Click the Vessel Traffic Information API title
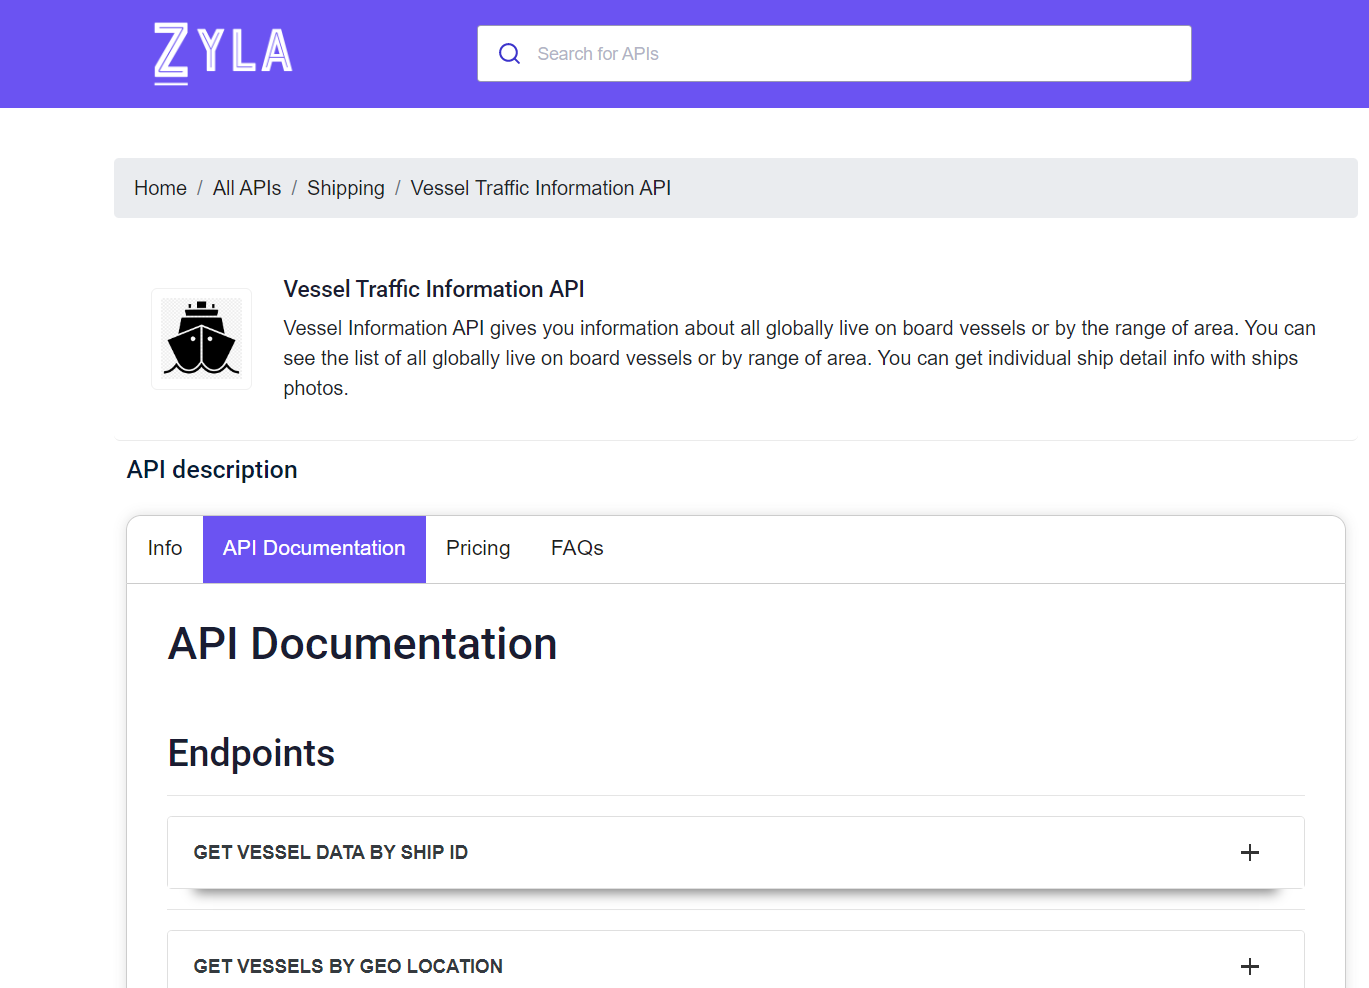Viewport: 1369px width, 988px height. (x=433, y=289)
